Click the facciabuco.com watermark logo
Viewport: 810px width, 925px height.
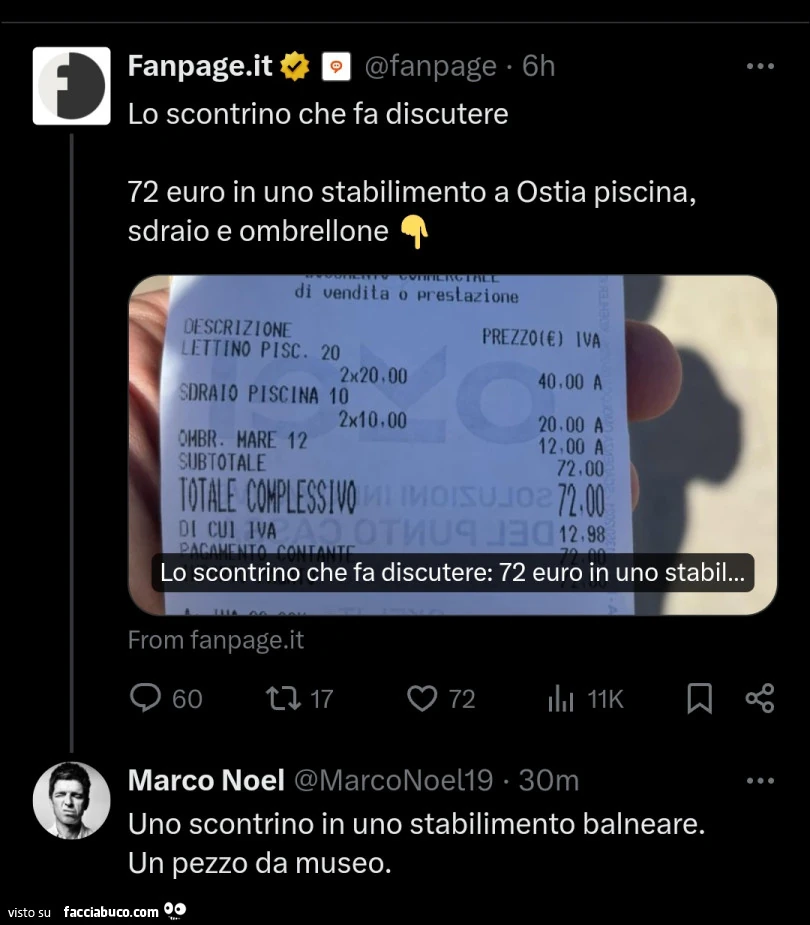[x=124, y=911]
